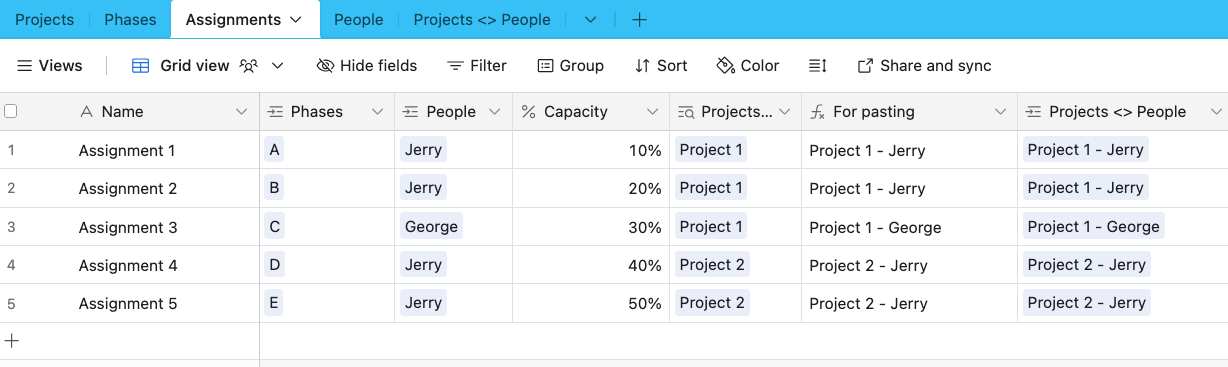Expand the more tables chevron
This screenshot has width=1228, height=367.
point(590,20)
